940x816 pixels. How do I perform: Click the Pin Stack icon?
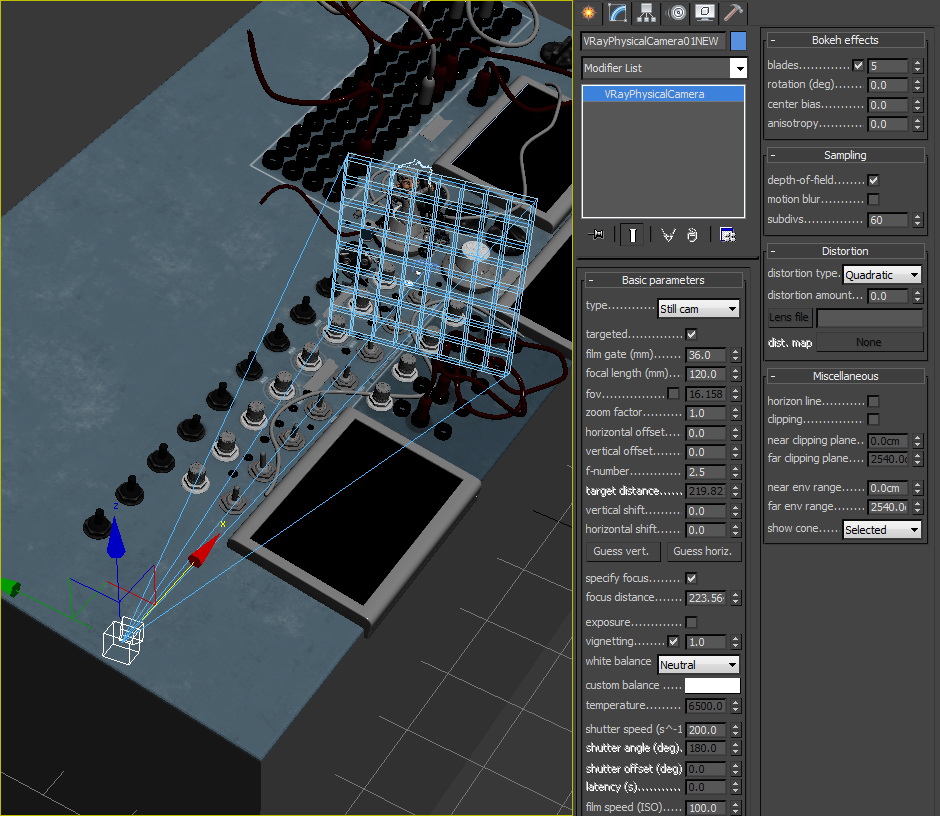598,235
